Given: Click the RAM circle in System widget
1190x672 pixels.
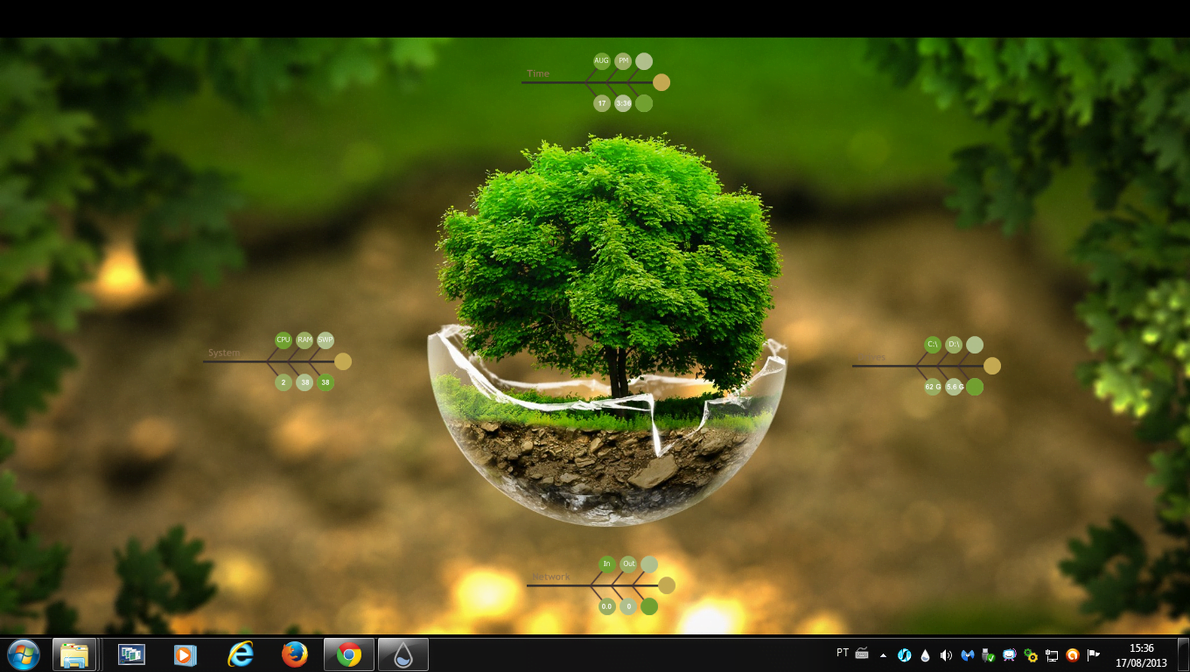Looking at the screenshot, I should [305, 340].
